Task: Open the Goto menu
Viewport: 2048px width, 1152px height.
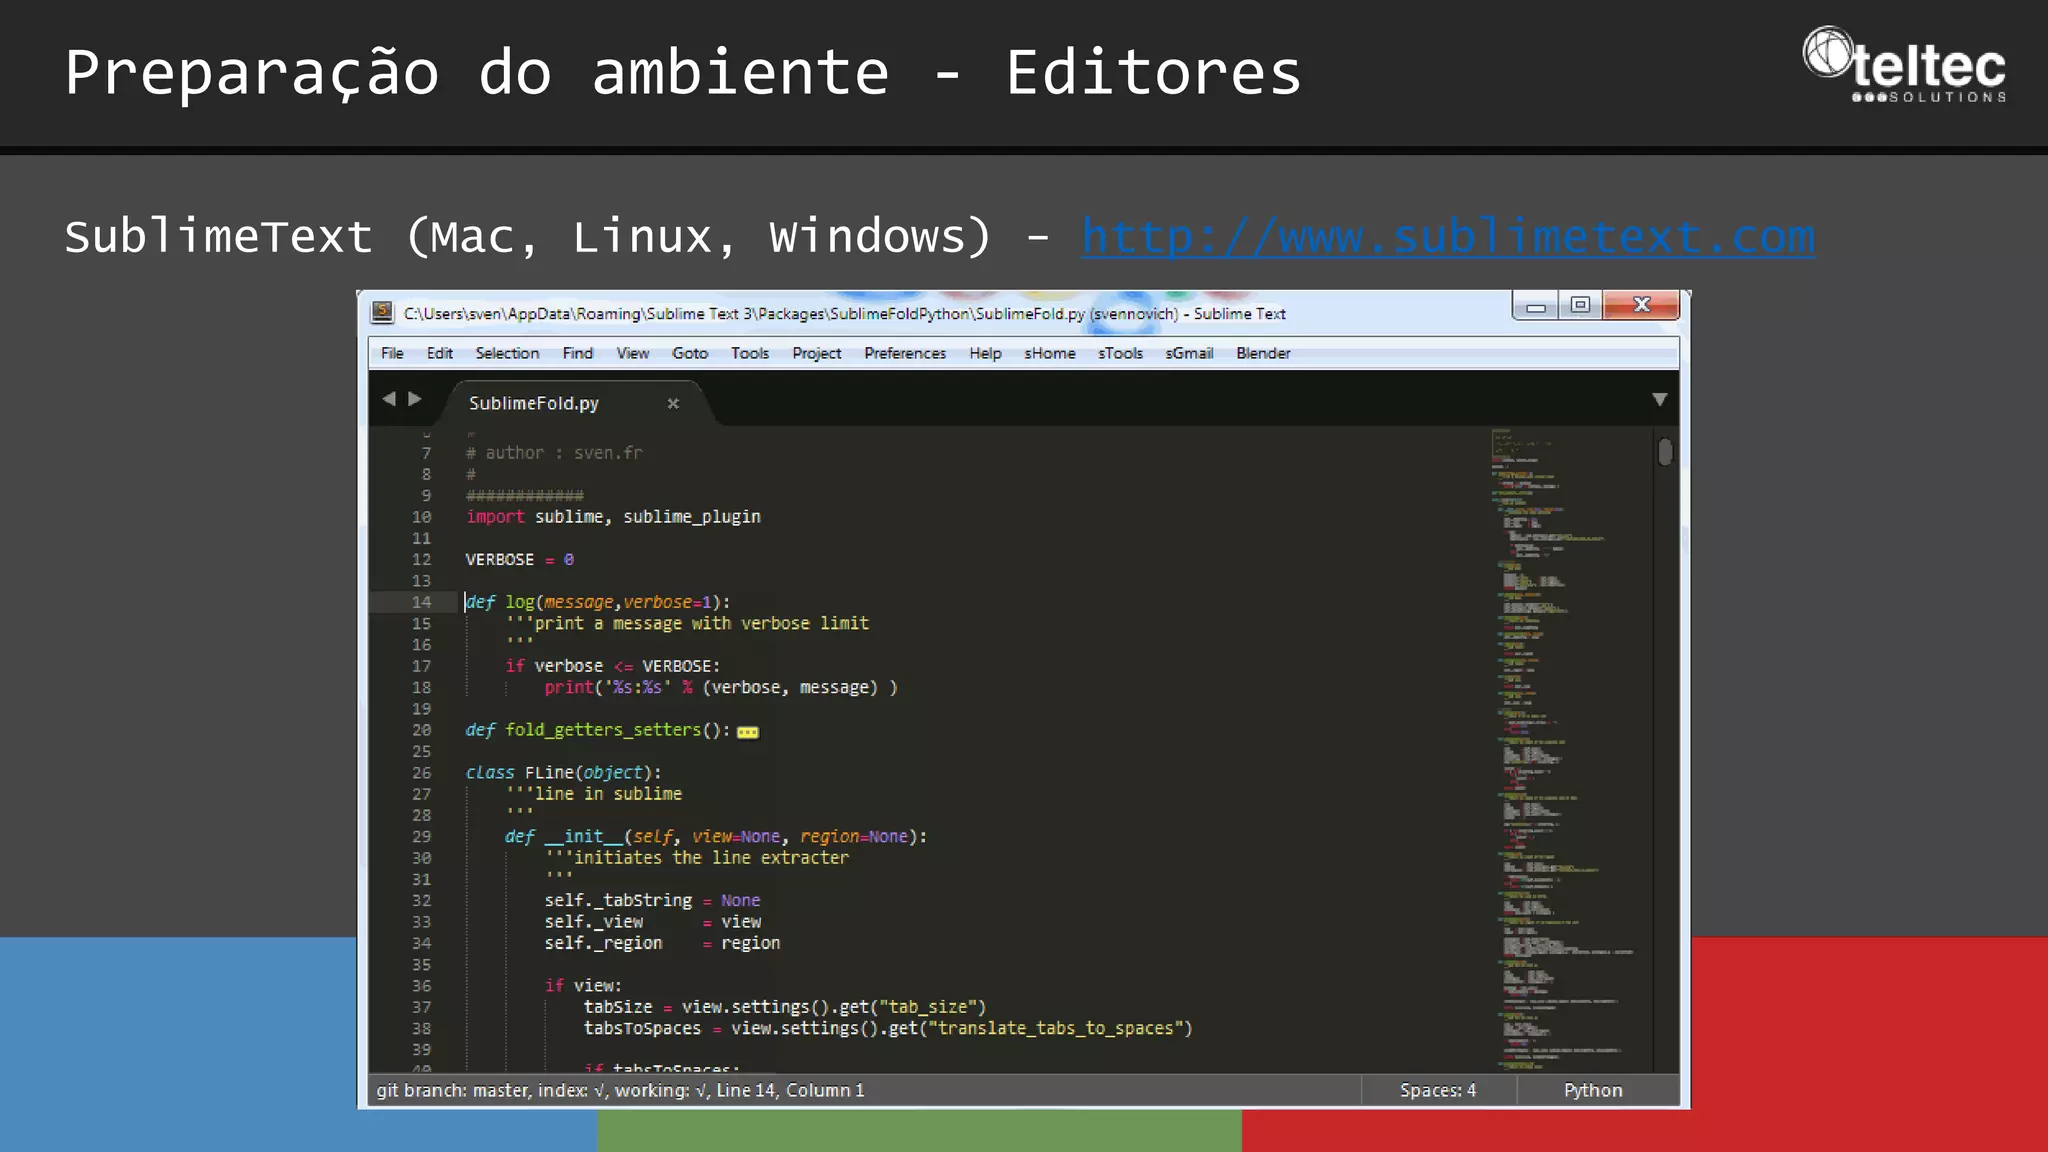Action: [x=690, y=353]
